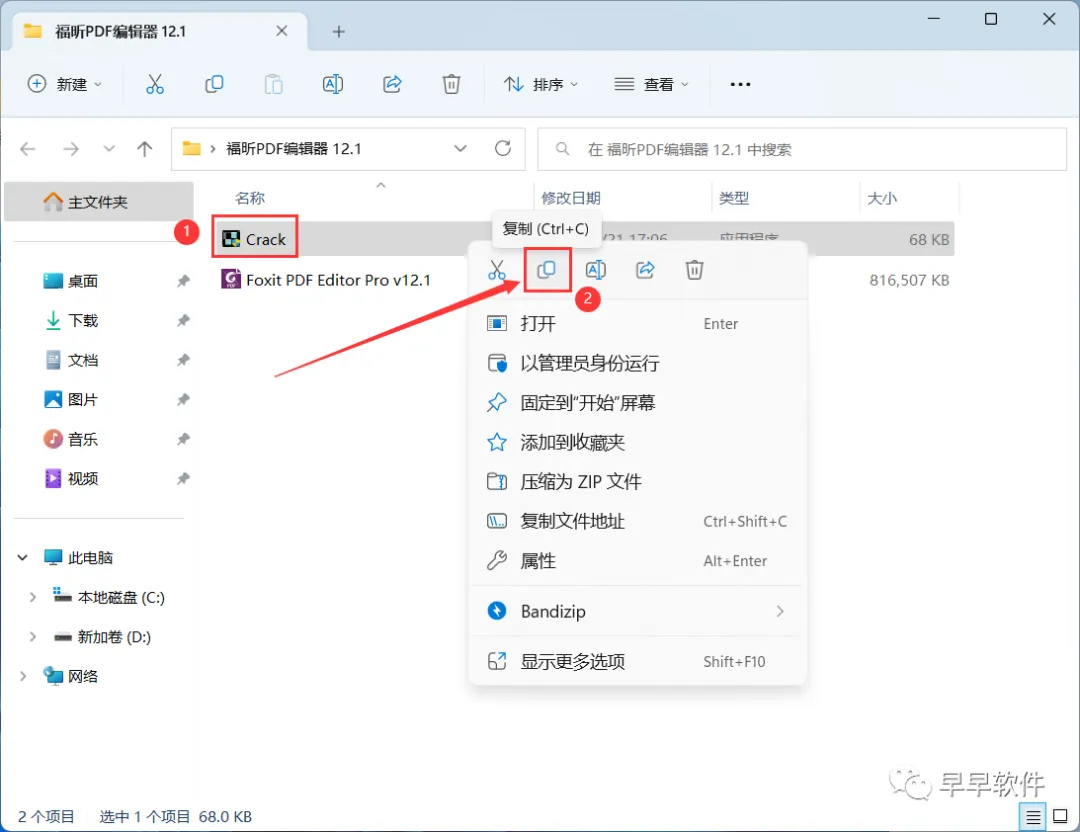This screenshot has height=832, width=1080.
Task: Click the Paste icon in the toolbar
Action: coord(273,84)
